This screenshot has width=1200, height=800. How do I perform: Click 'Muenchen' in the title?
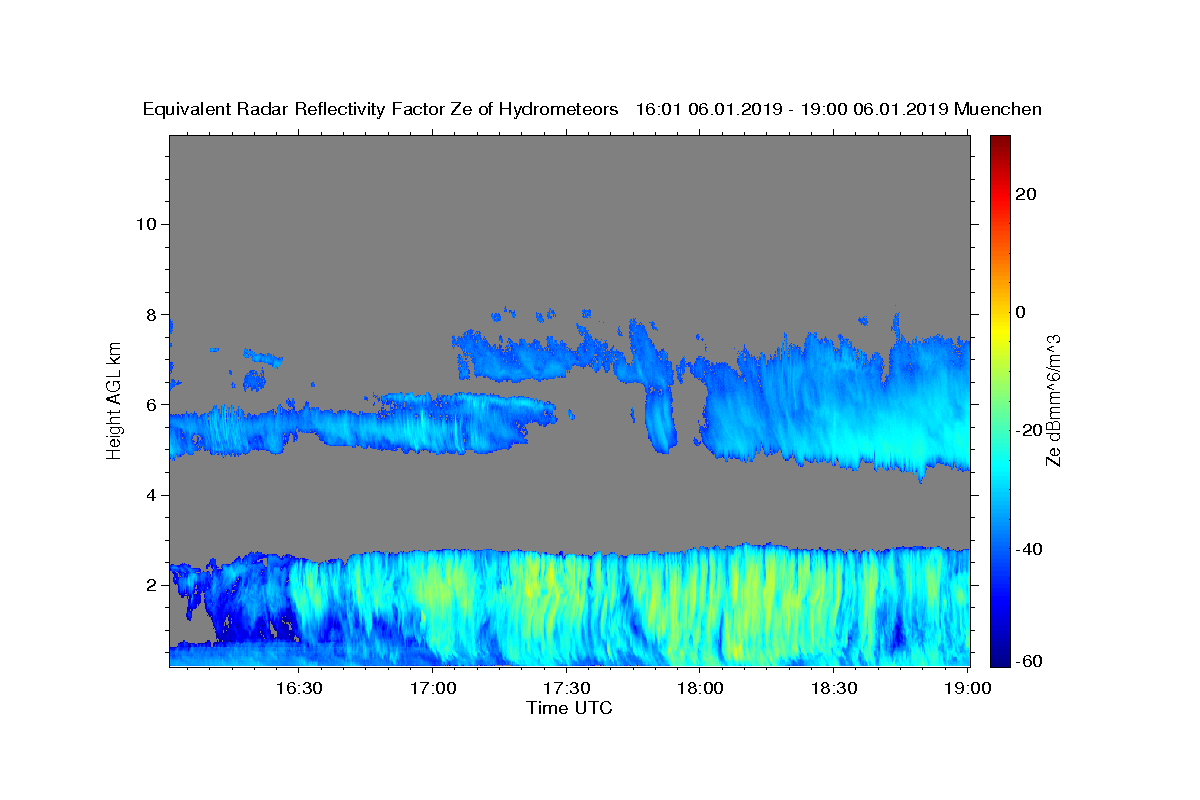click(x=998, y=110)
